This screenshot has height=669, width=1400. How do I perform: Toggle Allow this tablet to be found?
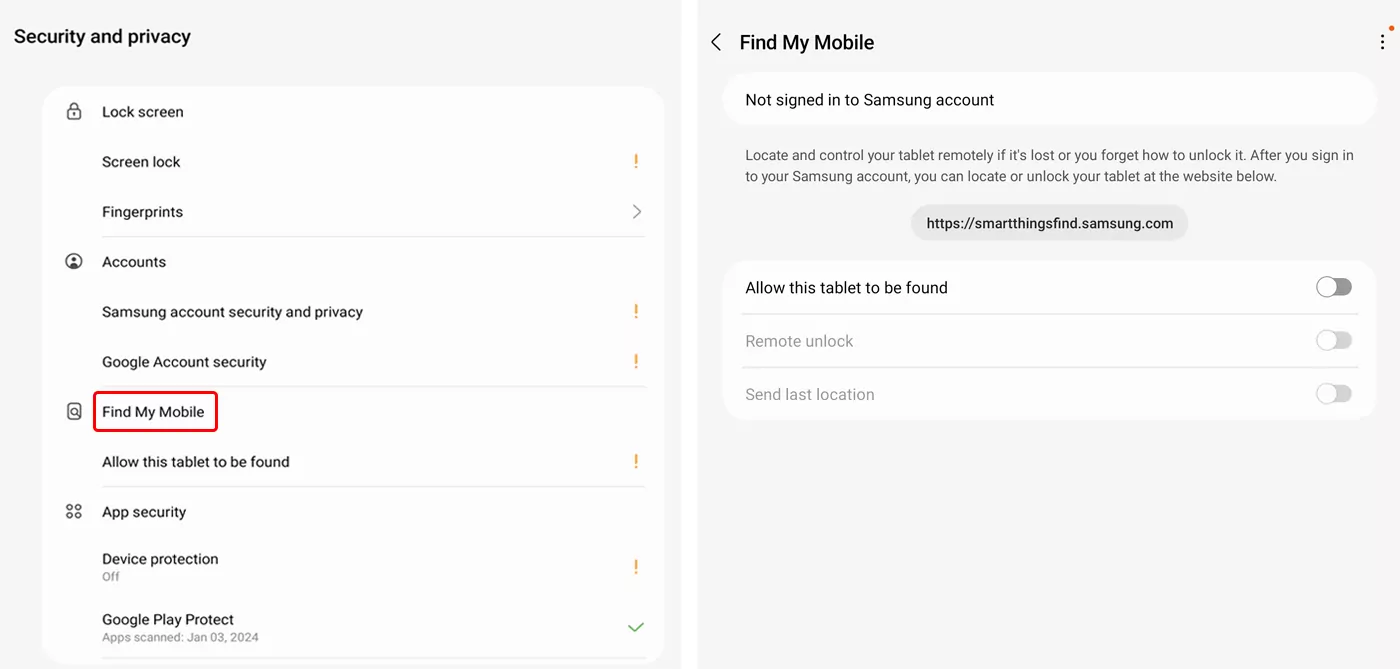coord(1334,287)
